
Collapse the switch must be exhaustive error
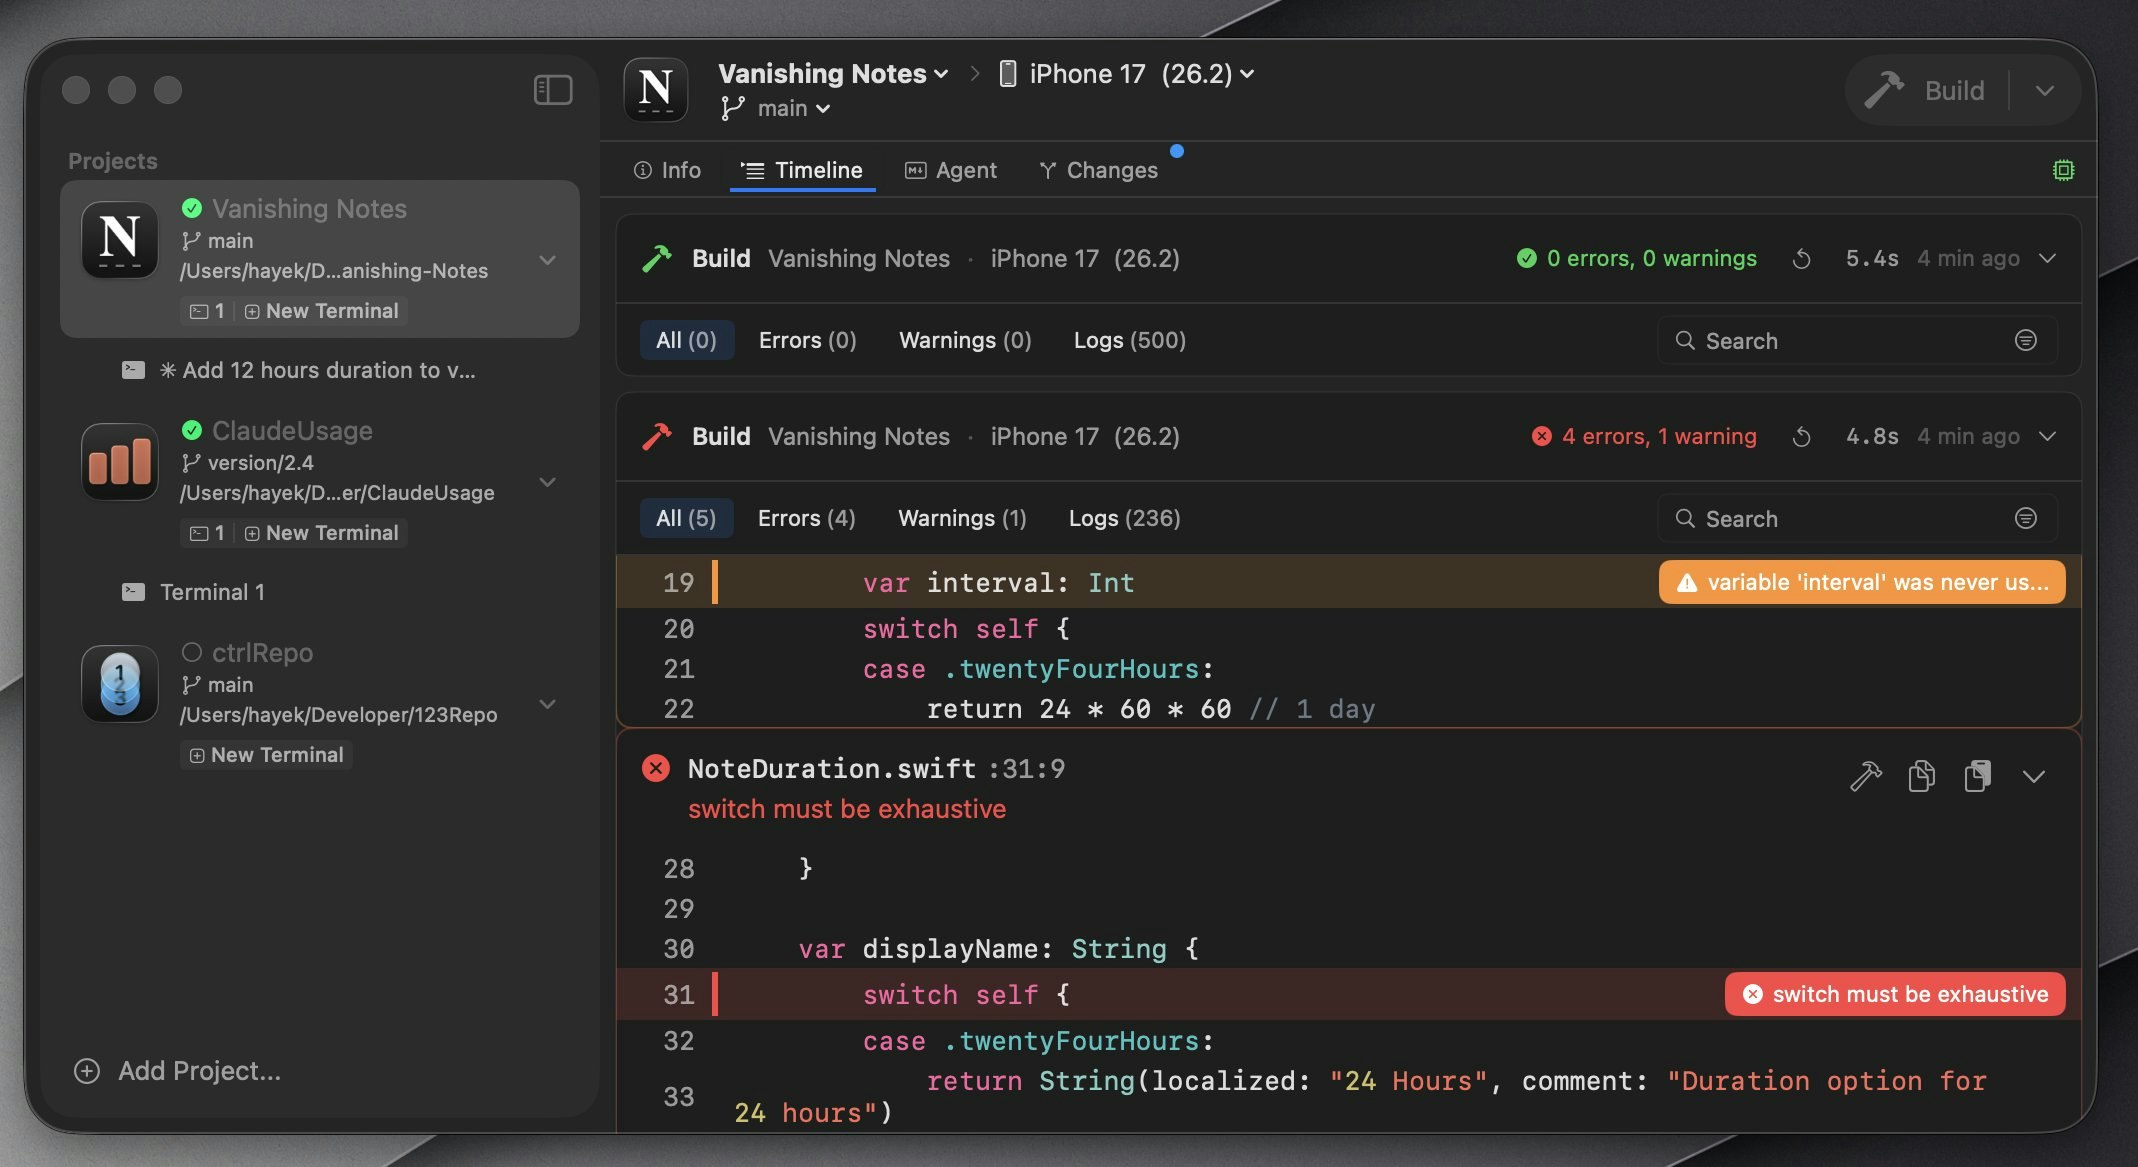[2033, 776]
